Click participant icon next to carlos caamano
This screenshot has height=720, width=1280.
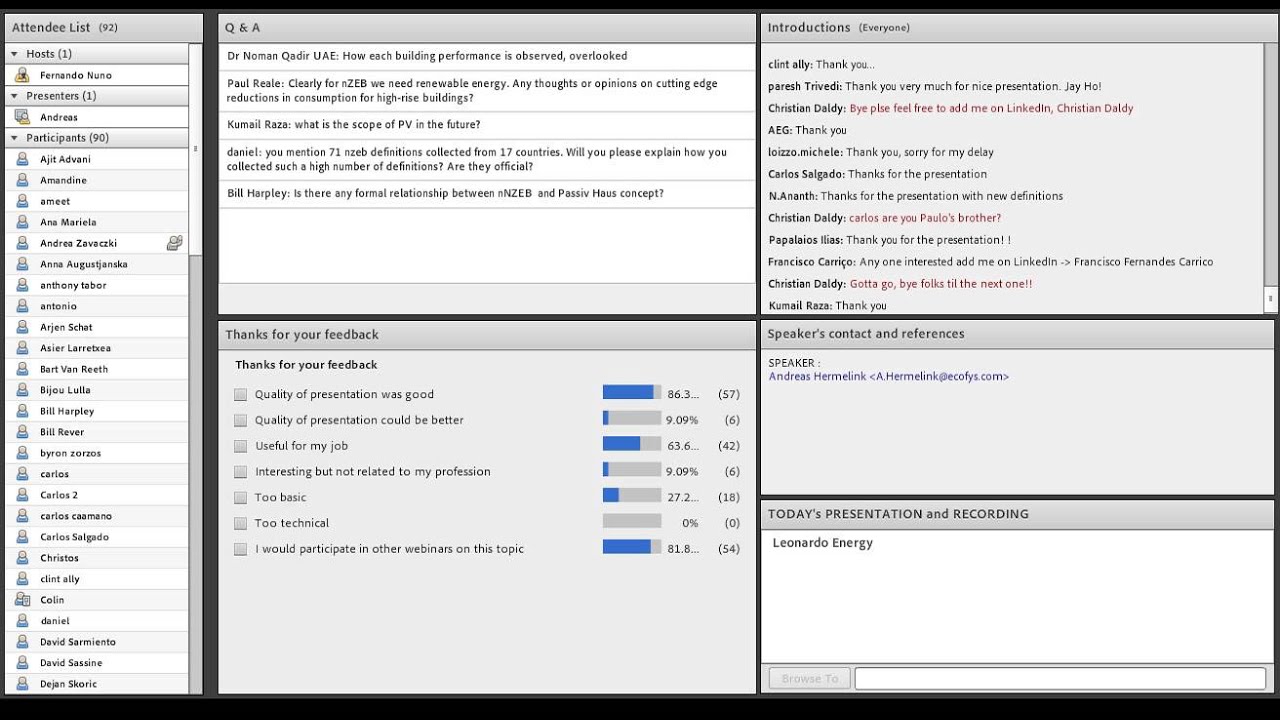(22, 516)
